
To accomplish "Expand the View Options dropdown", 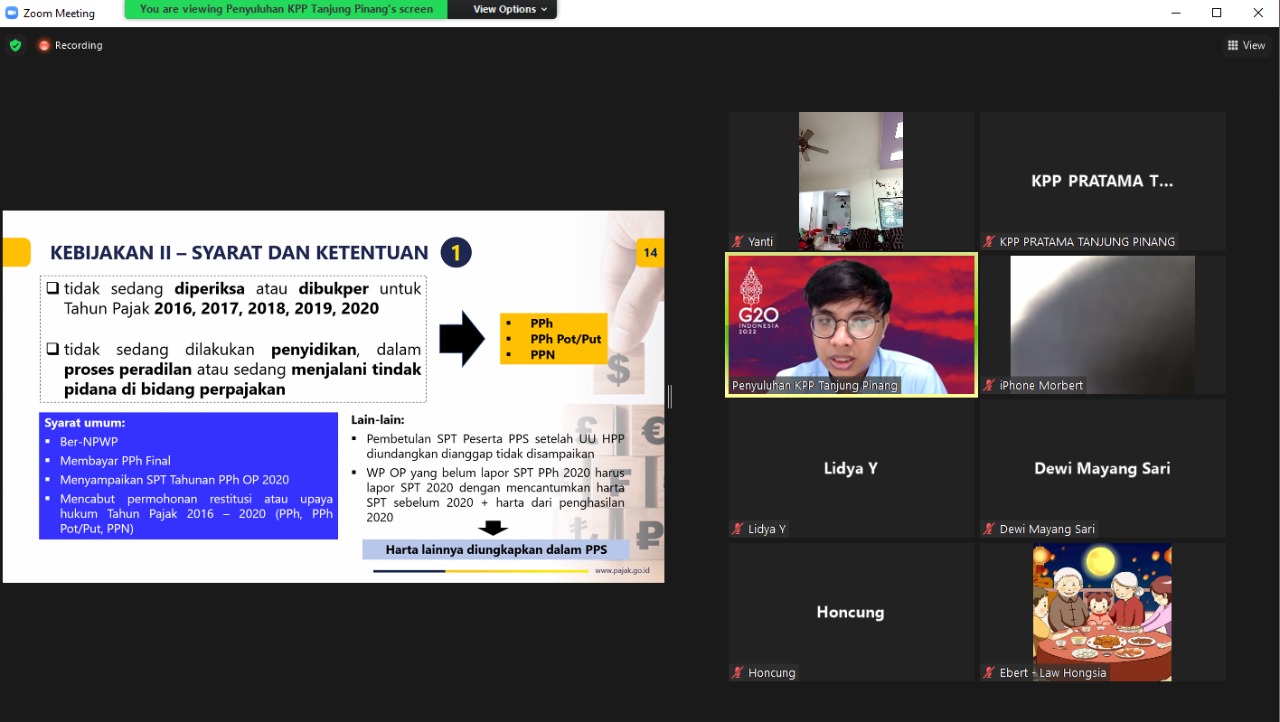I will (510, 9).
